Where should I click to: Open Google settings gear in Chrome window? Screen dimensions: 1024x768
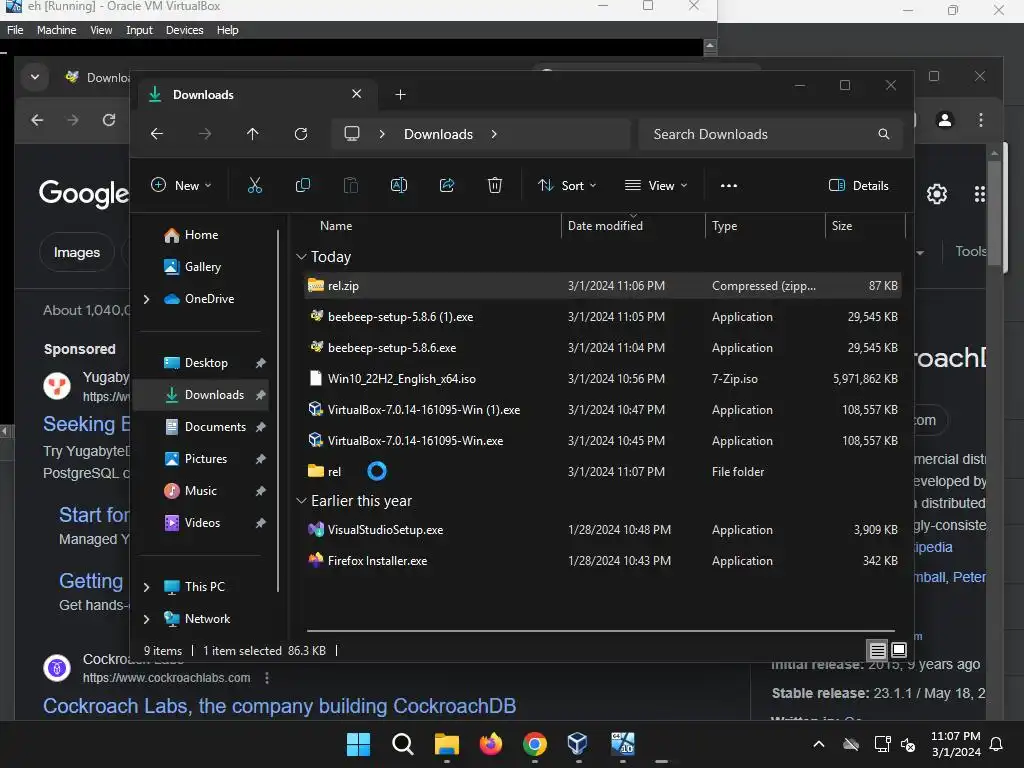coord(936,194)
